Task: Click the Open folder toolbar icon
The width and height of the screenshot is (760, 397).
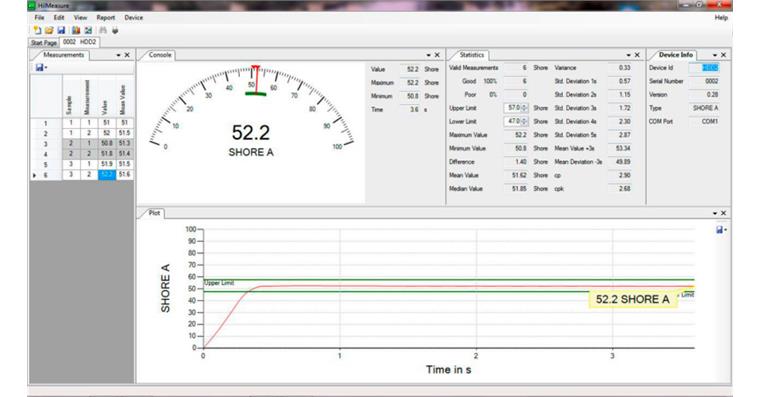Action: coord(49,31)
